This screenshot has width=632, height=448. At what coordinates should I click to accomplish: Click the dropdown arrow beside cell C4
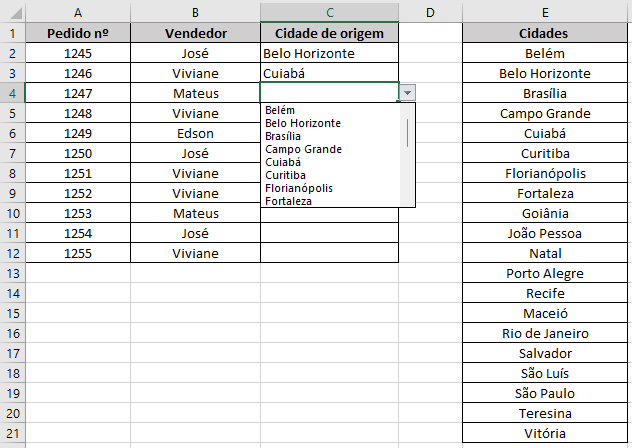click(x=407, y=92)
